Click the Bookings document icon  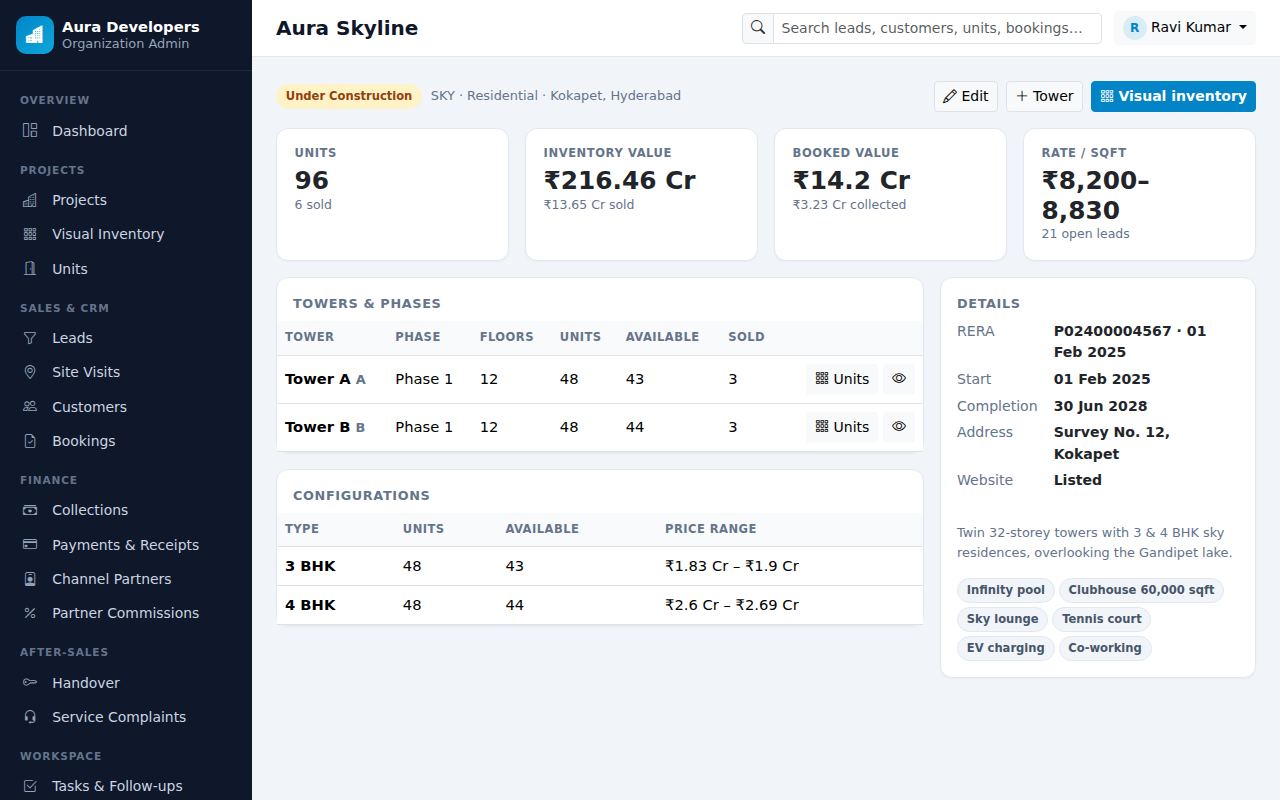(30, 441)
